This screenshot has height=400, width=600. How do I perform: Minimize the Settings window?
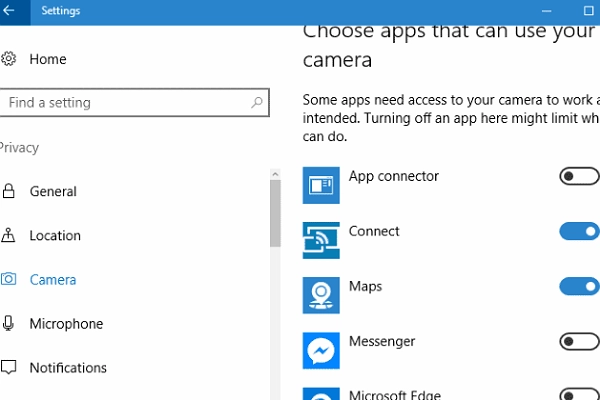[x=546, y=11]
